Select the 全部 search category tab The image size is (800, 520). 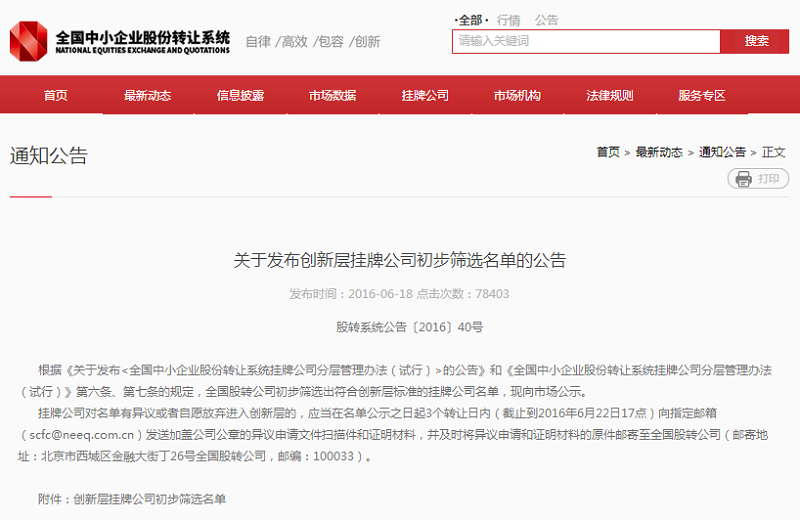tap(469, 20)
